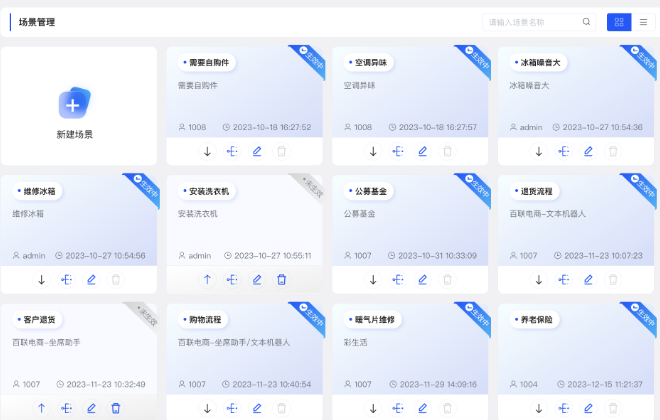Switch to list view
660x420 pixels.
tap(643, 21)
